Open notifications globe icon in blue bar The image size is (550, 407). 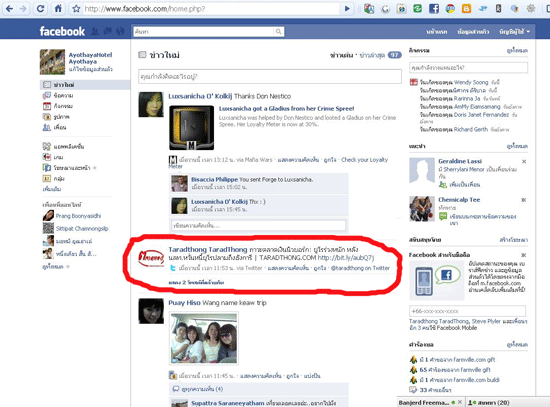coord(120,31)
